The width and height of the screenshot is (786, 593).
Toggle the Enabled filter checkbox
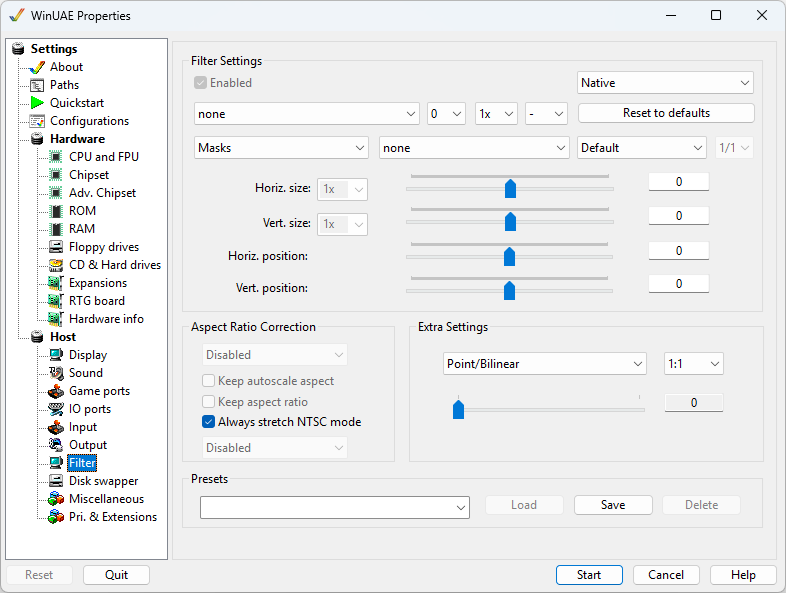(201, 83)
